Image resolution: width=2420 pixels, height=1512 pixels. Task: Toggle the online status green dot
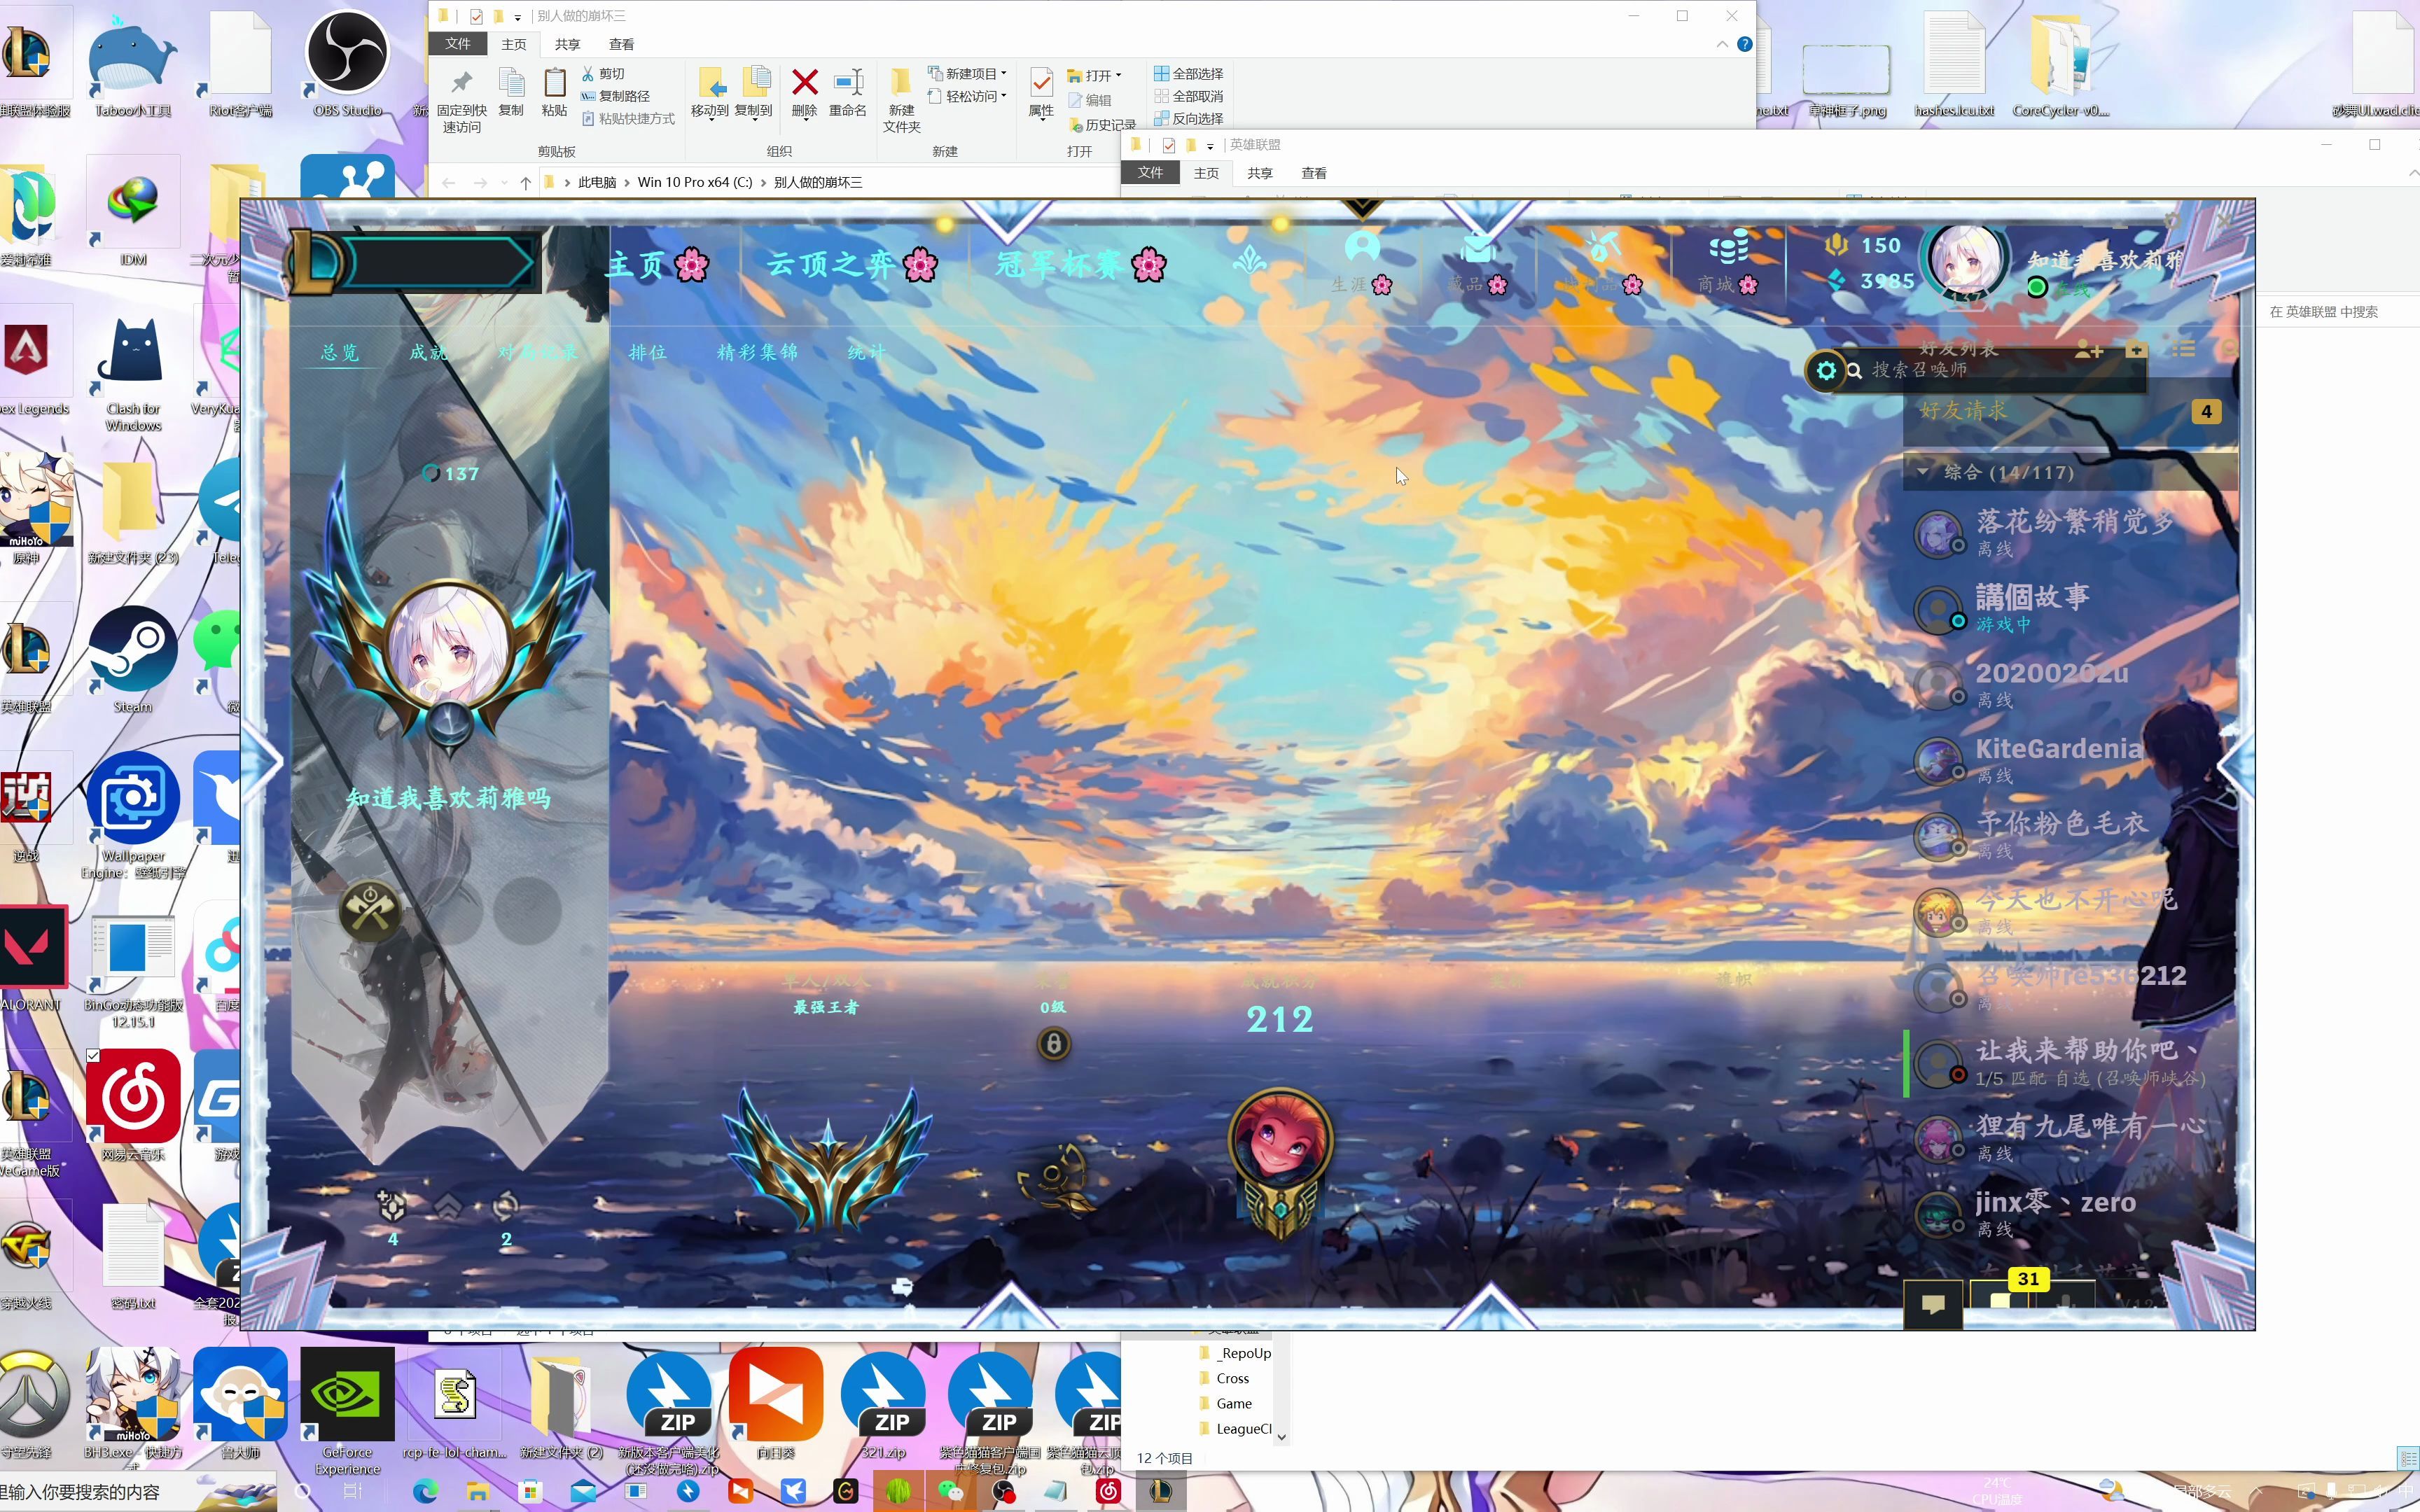click(x=2036, y=288)
